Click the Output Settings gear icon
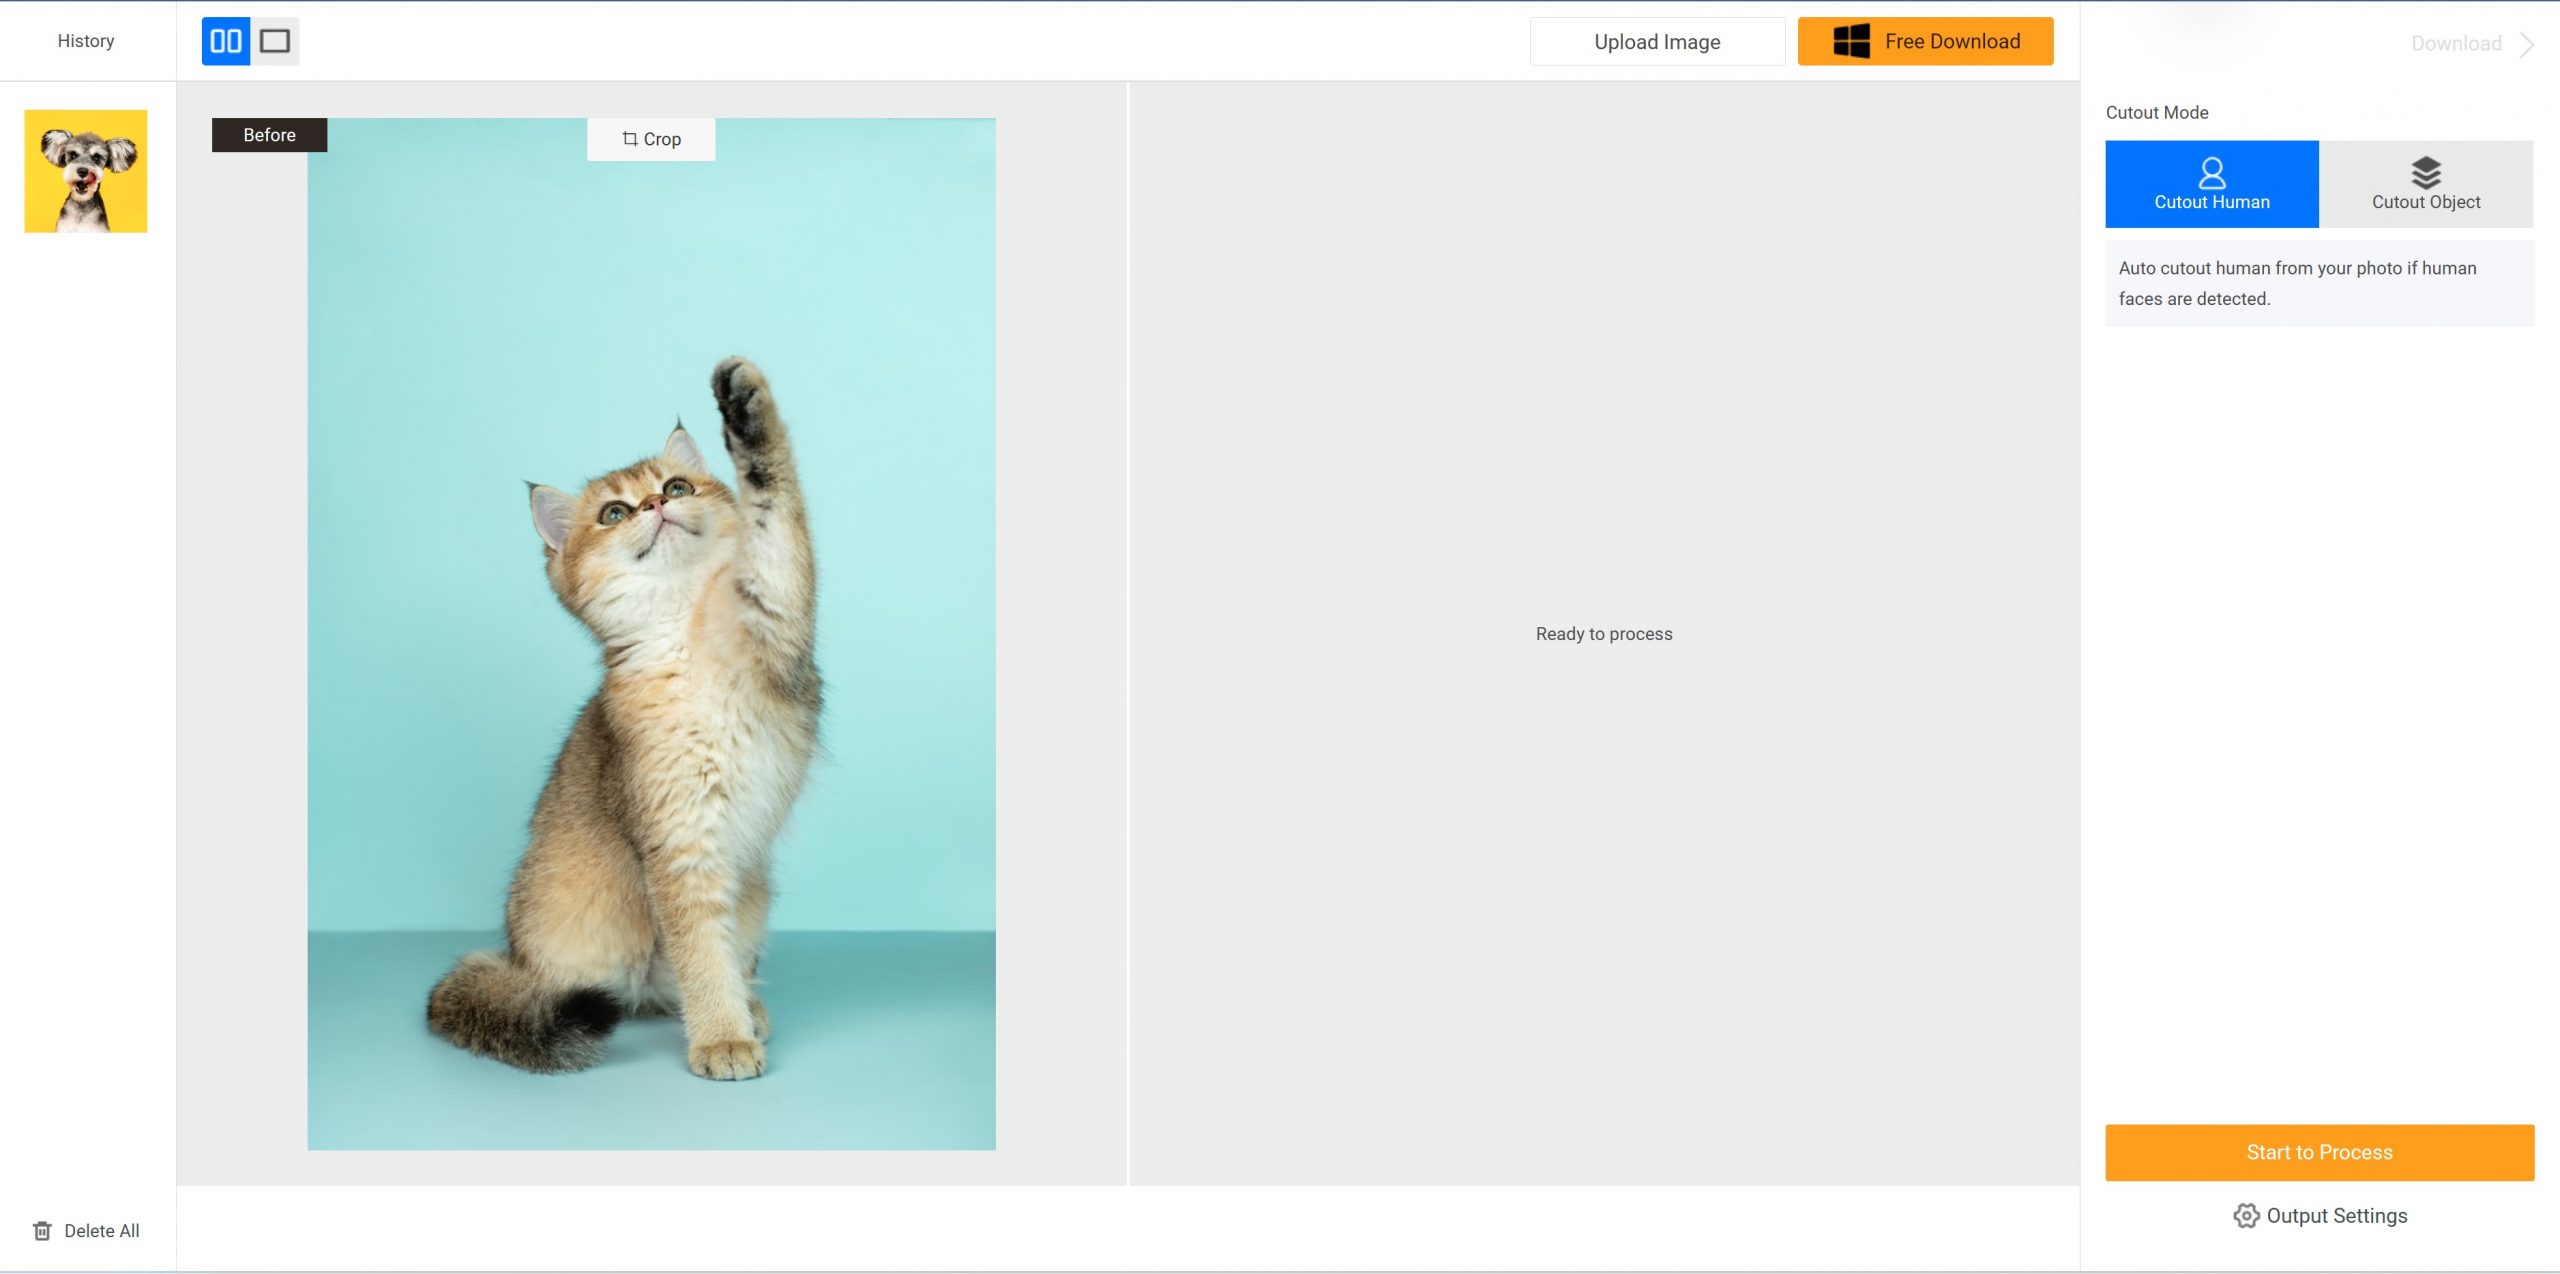 pos(2246,1215)
